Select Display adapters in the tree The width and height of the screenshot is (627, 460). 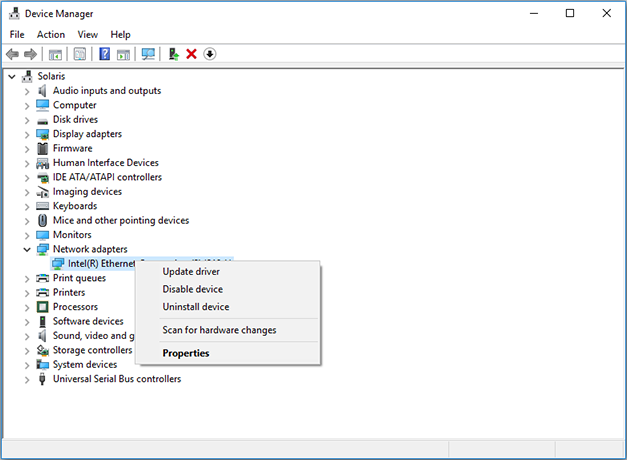pos(87,134)
